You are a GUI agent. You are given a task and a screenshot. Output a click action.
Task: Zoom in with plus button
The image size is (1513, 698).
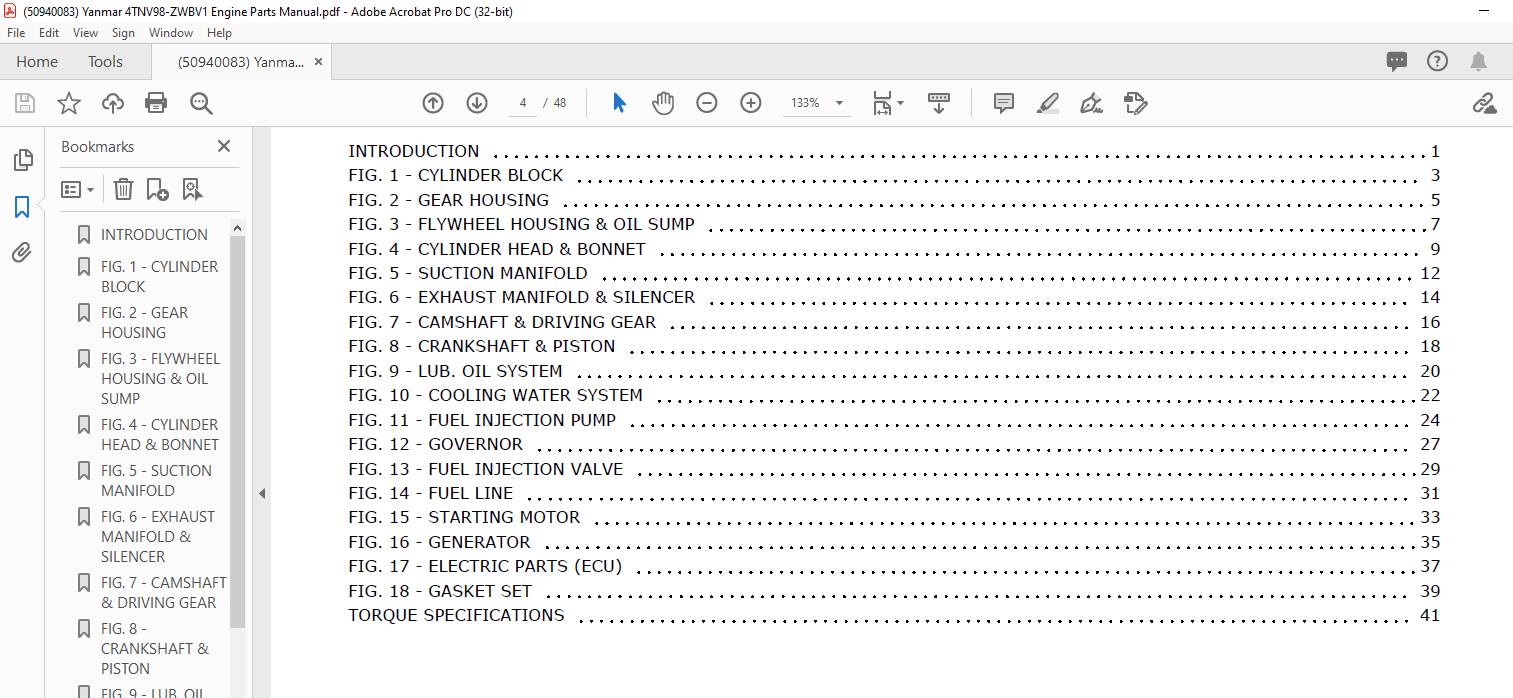[751, 103]
